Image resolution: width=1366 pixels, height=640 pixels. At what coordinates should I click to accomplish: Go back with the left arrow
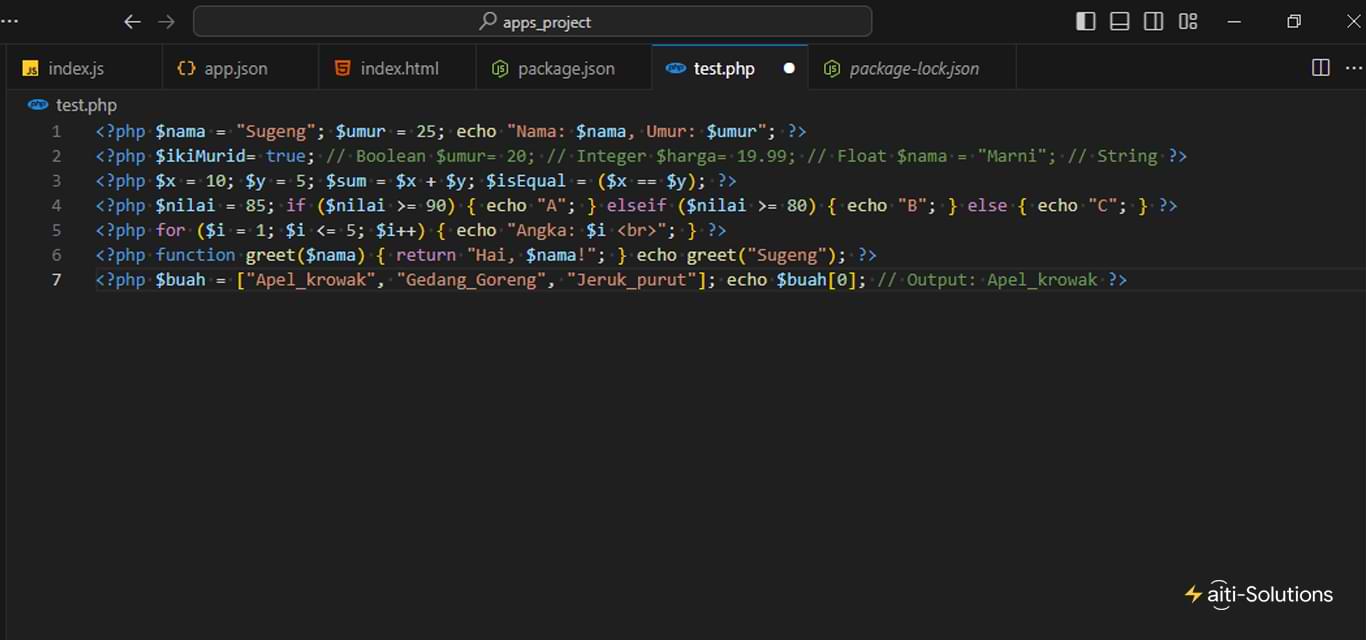click(132, 21)
